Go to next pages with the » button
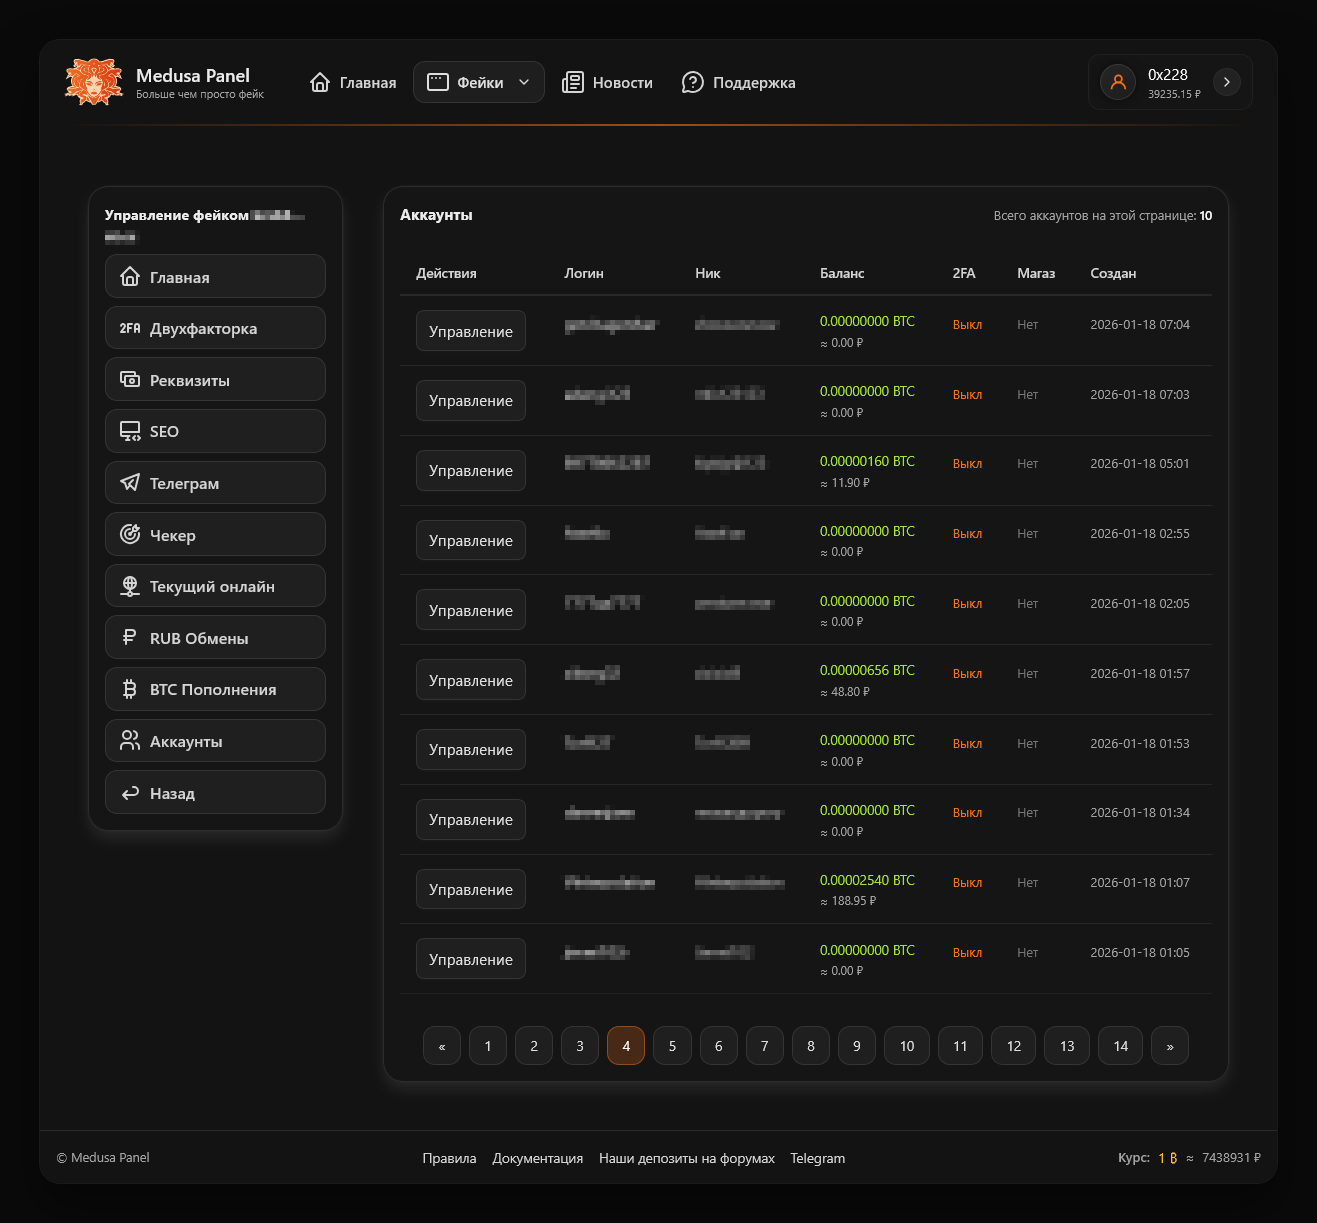 pyautogui.click(x=1169, y=1046)
